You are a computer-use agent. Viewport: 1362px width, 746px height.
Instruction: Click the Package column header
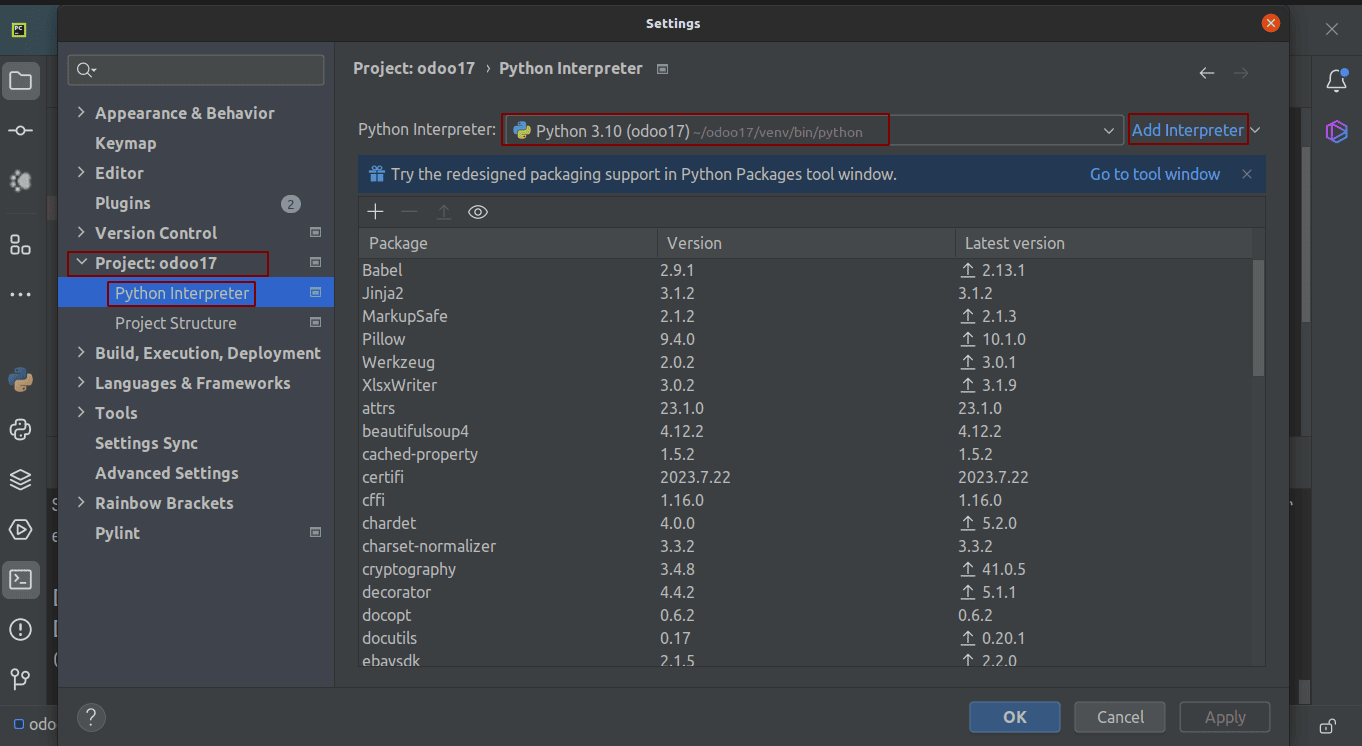pos(508,243)
